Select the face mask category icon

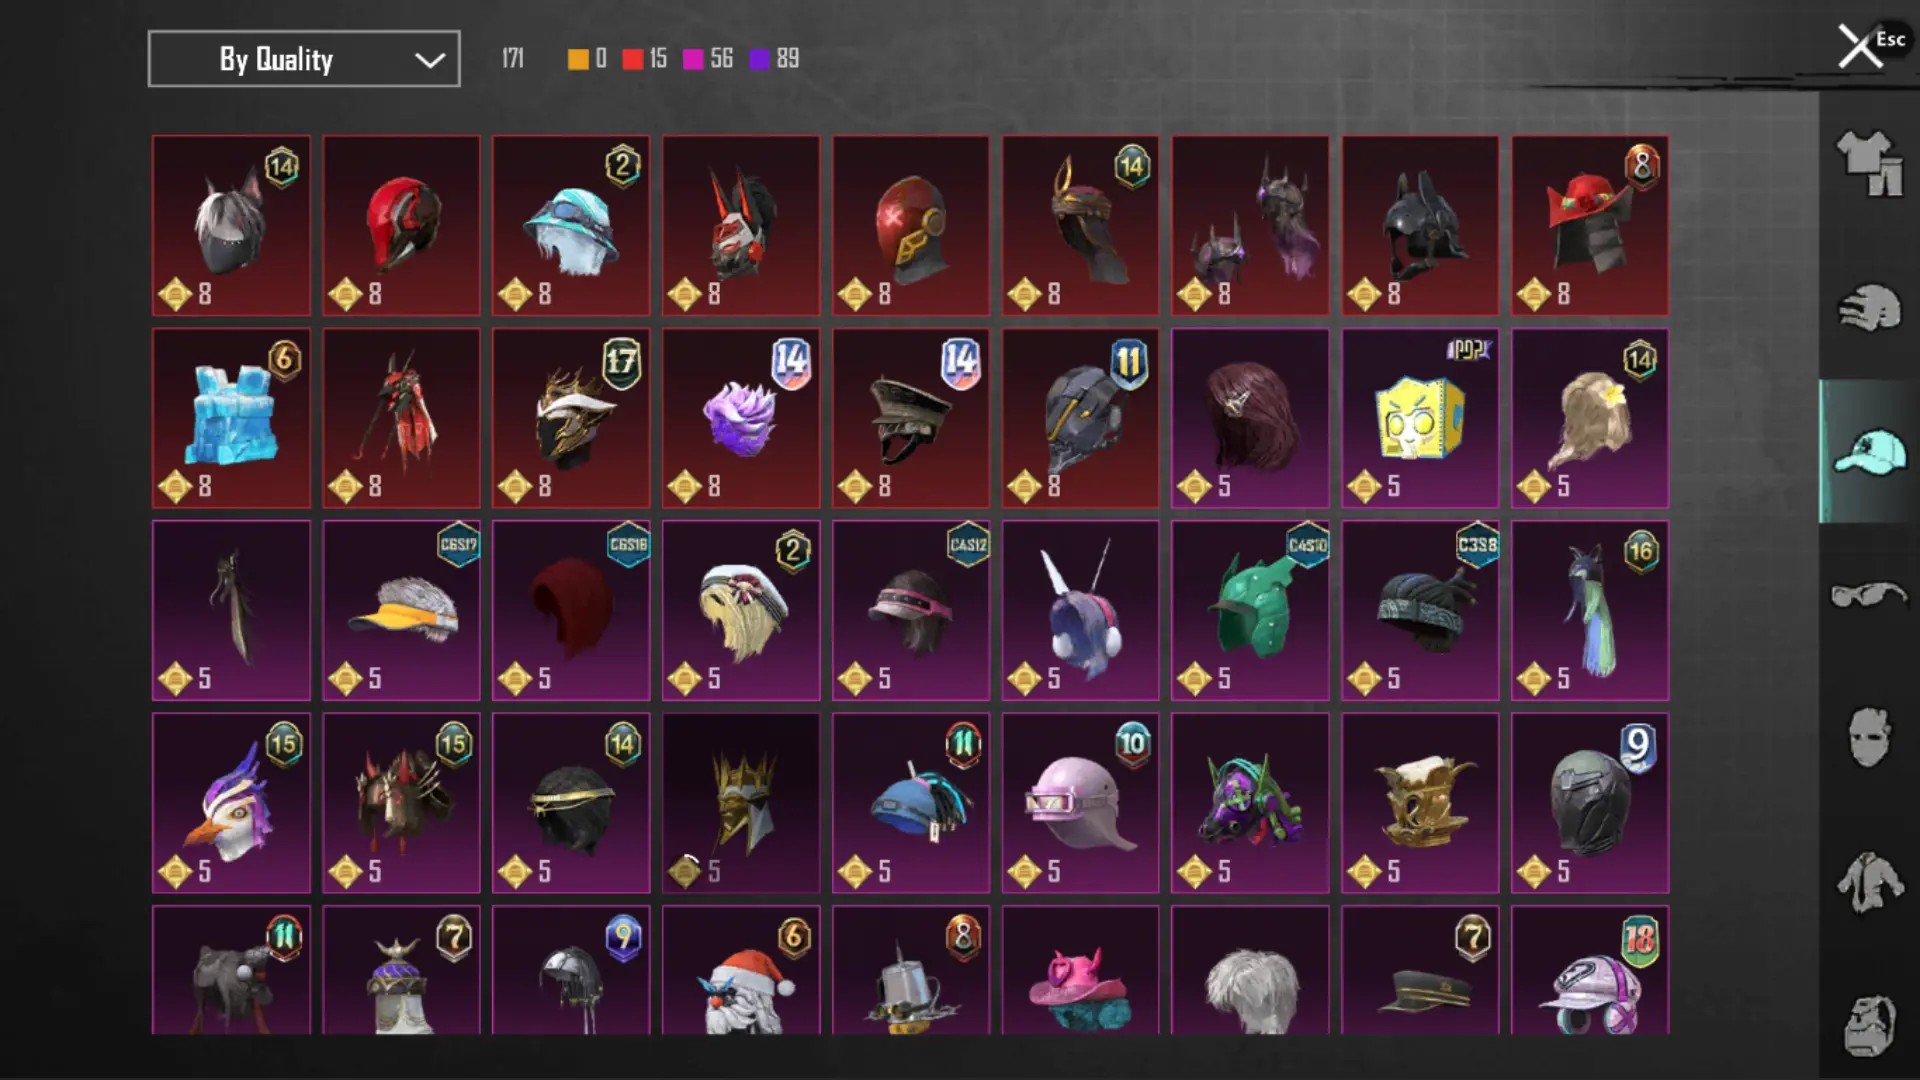(x=1869, y=737)
